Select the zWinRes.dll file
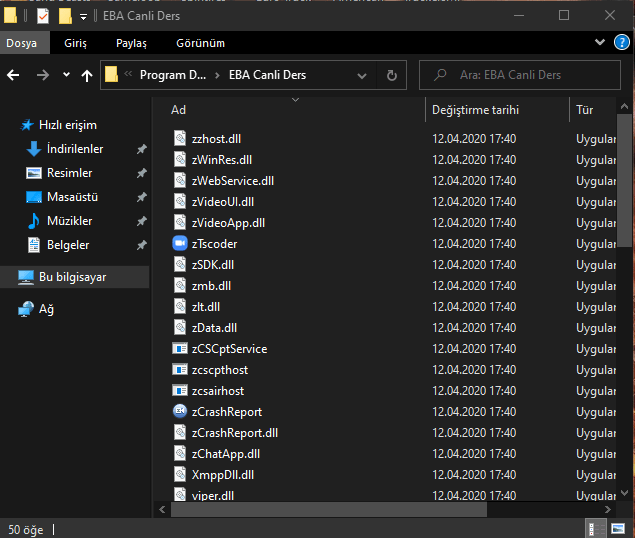This screenshot has width=635, height=538. [222, 160]
